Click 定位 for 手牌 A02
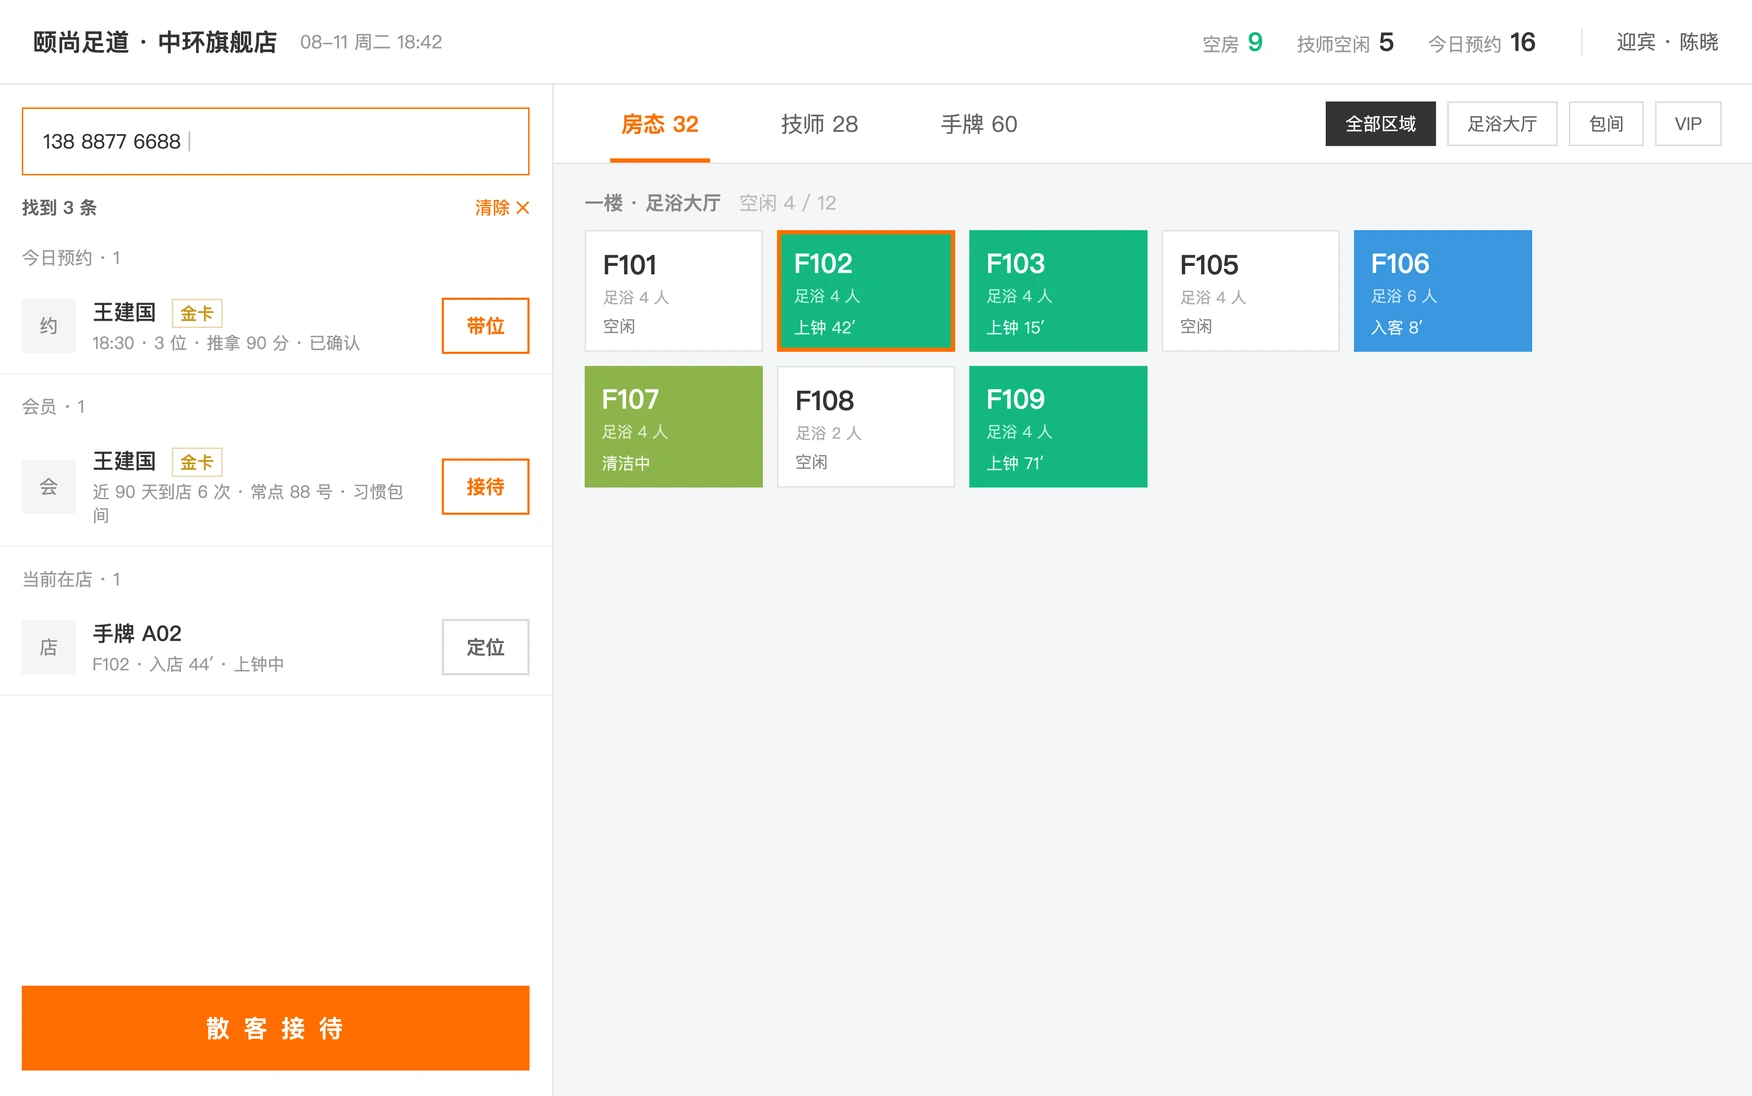This screenshot has width=1752, height=1096. click(x=486, y=647)
